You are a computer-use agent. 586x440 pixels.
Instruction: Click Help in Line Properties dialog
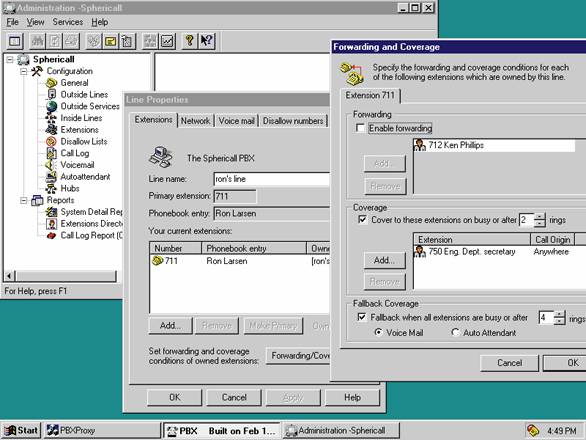352,397
